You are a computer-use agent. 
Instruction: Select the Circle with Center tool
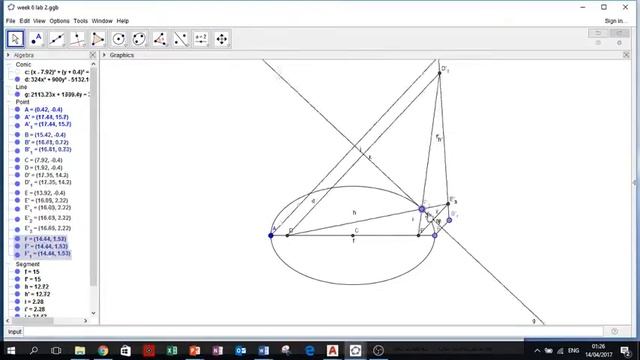(118, 39)
